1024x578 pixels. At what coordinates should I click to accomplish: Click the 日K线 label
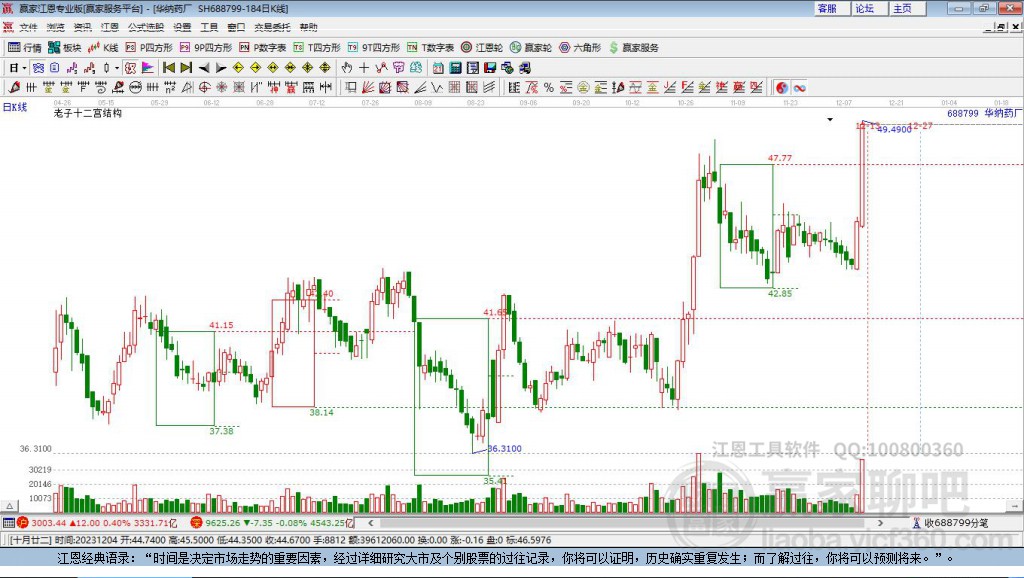pos(15,108)
